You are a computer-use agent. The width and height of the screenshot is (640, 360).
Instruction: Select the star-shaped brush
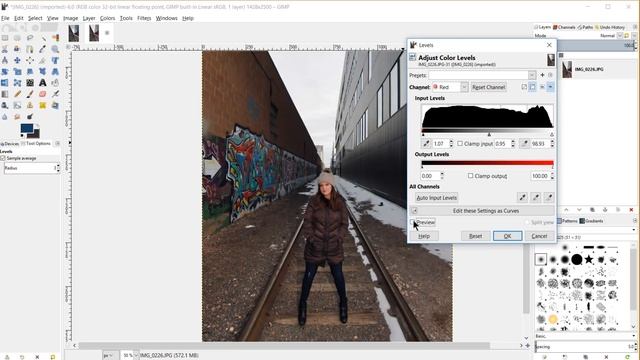point(589,259)
